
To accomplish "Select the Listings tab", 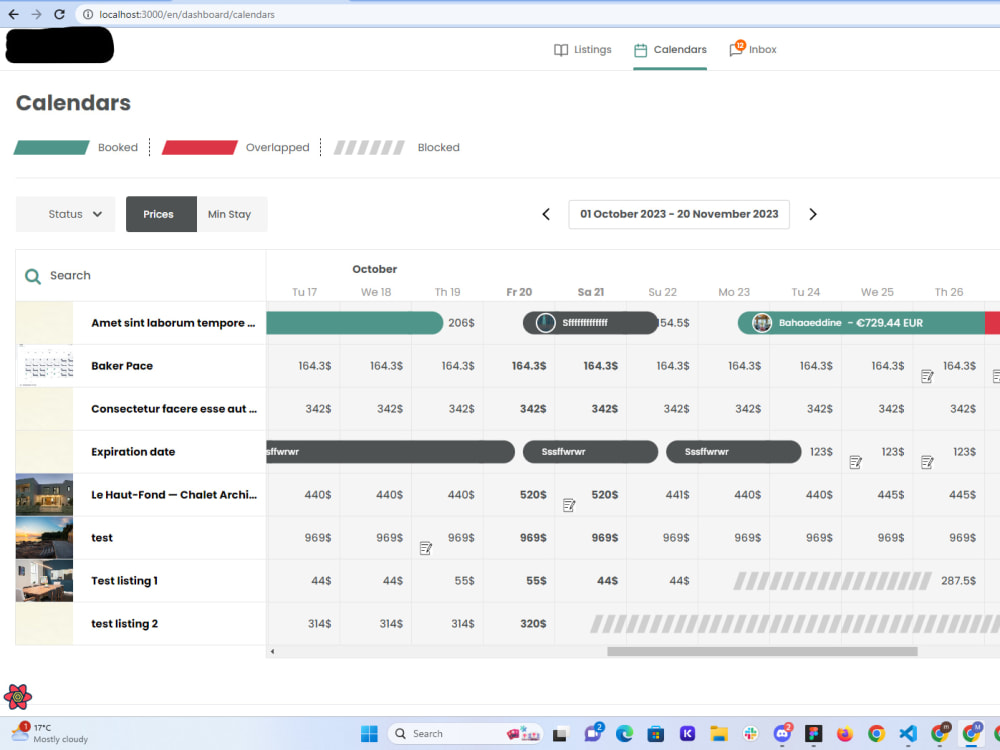I will pos(594,49).
